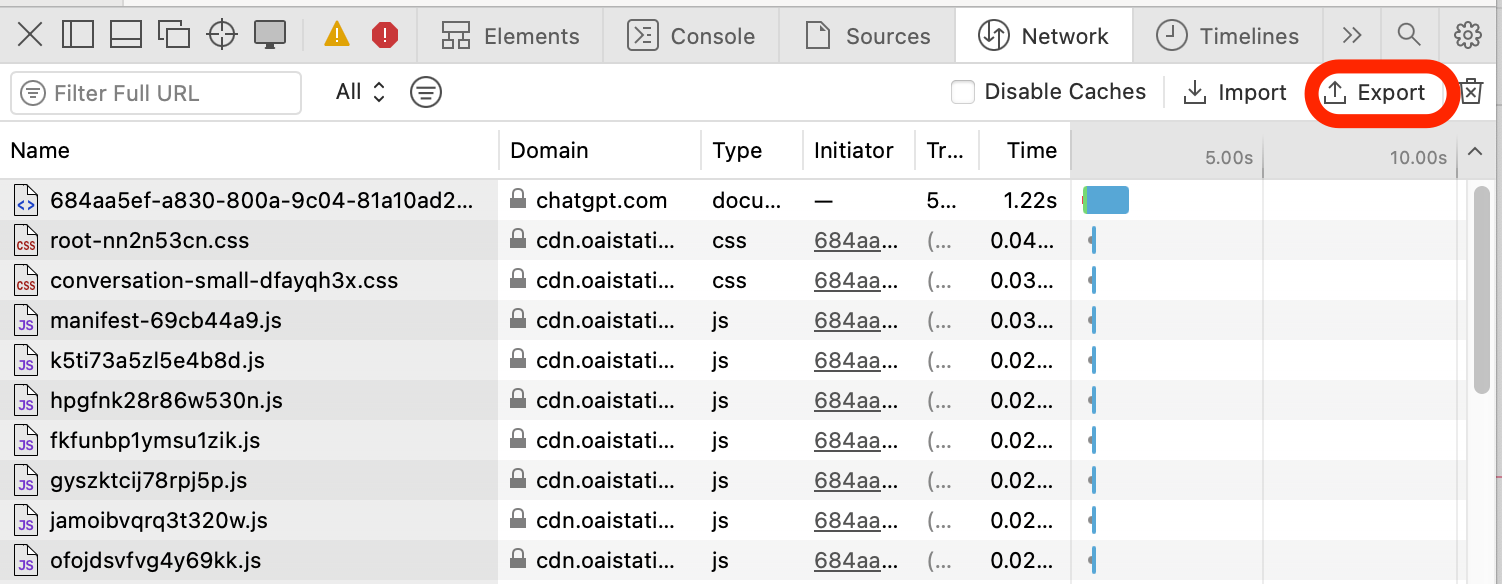This screenshot has width=1502, height=584.
Task: Switch to the Sources tab
Action: click(x=868, y=36)
